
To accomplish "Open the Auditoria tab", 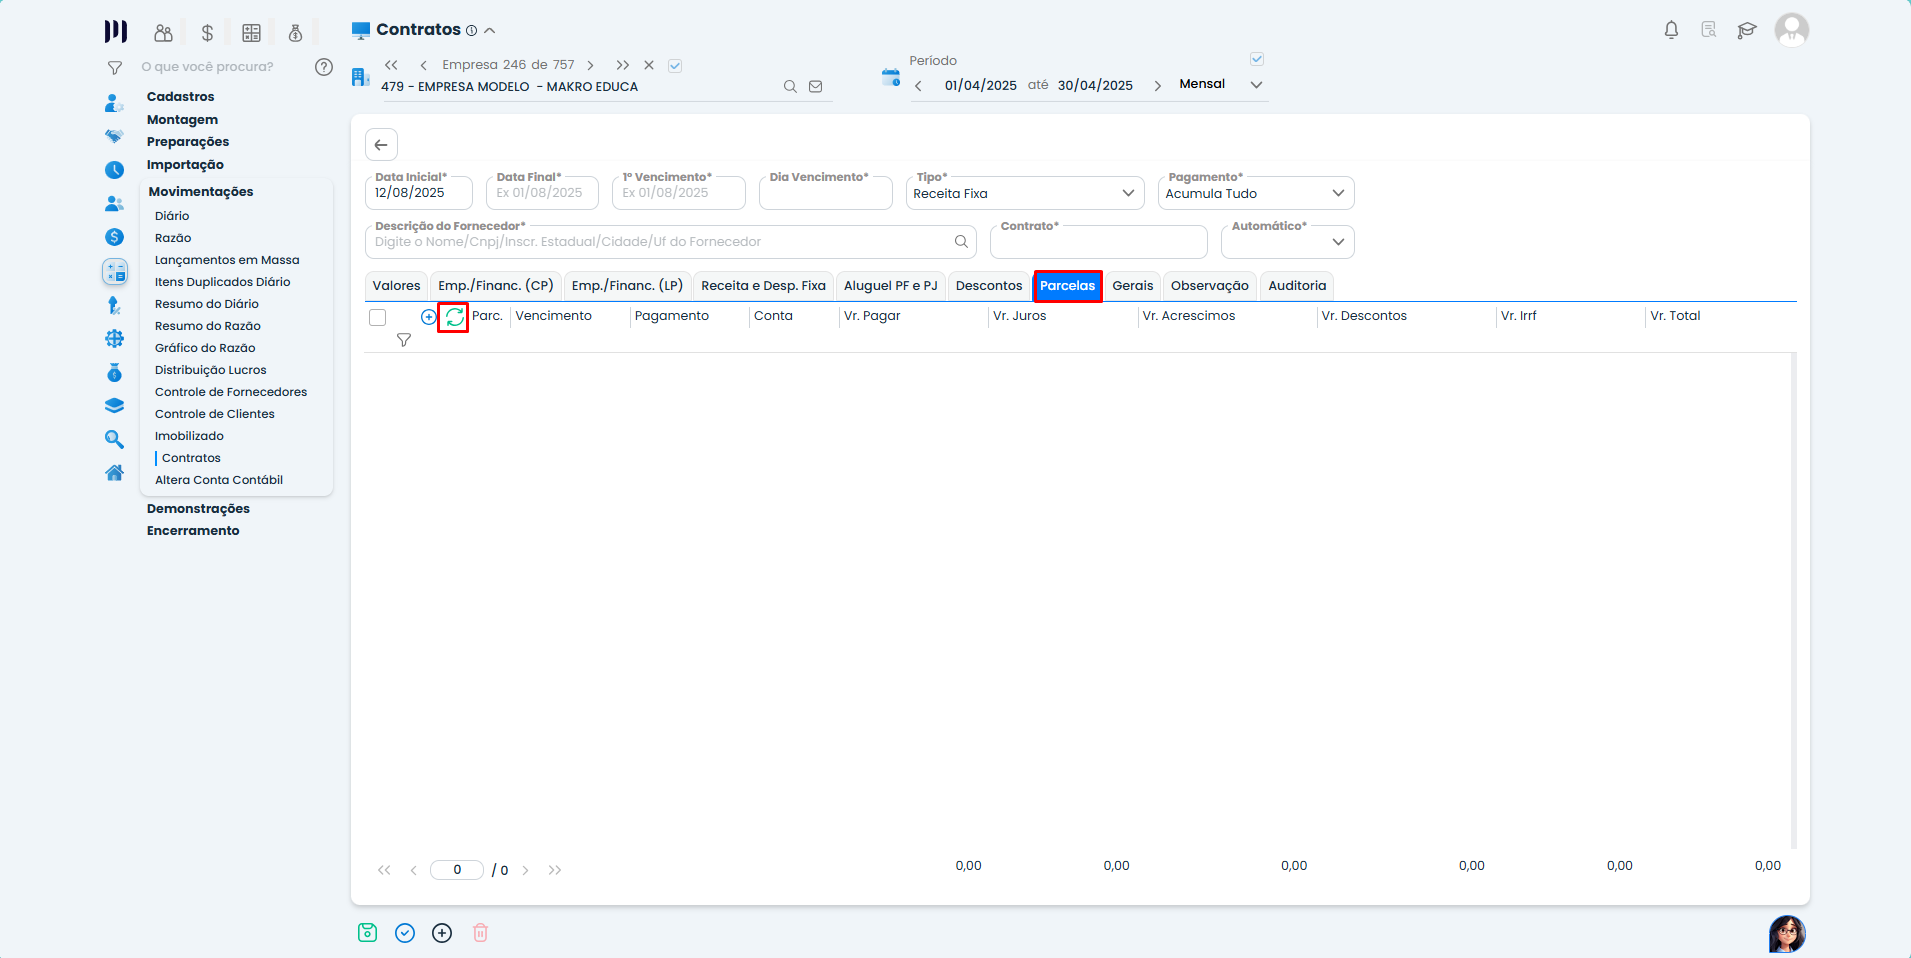I will point(1297,286).
